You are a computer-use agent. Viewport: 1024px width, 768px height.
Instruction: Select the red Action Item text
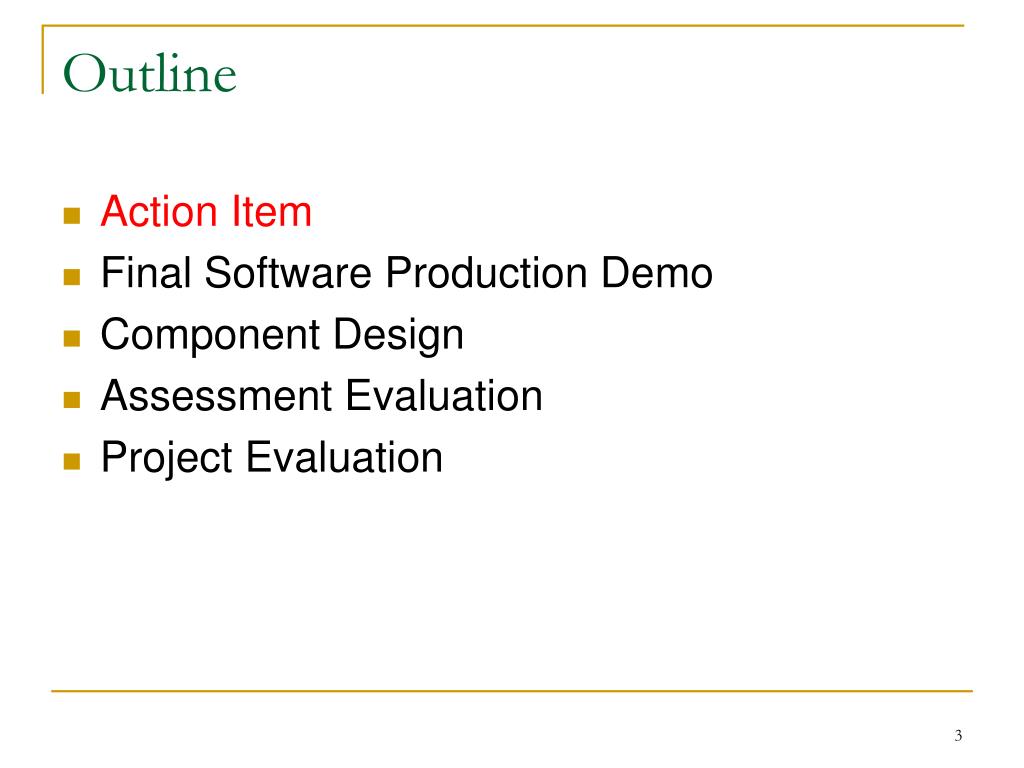point(206,212)
